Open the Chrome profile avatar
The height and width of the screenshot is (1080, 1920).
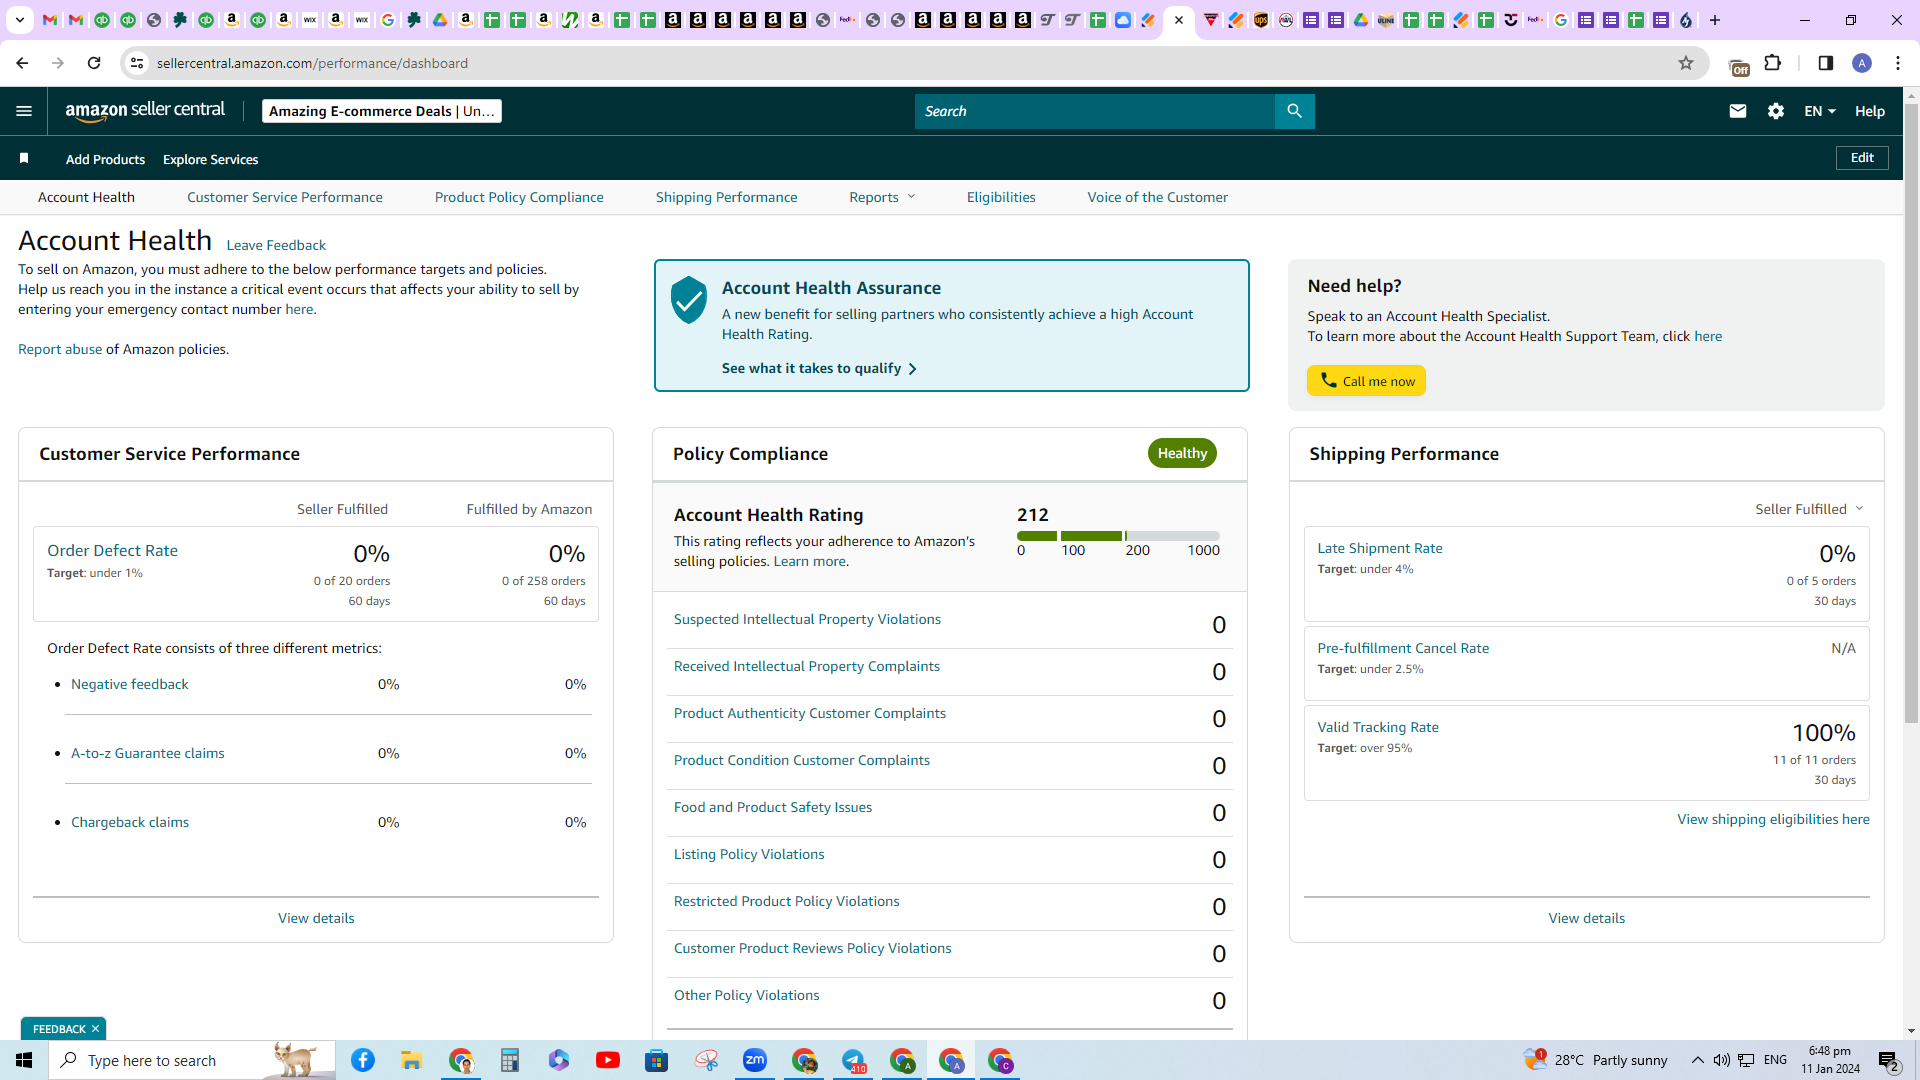[x=1862, y=63]
